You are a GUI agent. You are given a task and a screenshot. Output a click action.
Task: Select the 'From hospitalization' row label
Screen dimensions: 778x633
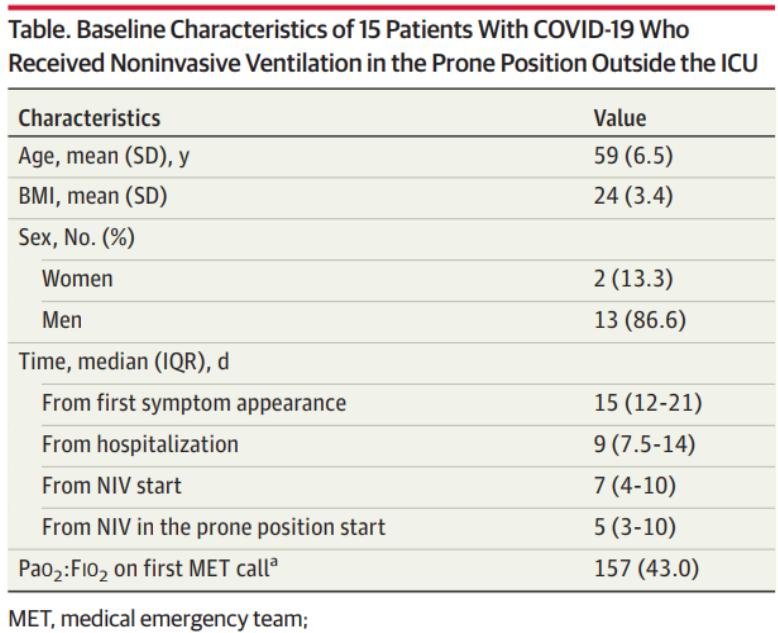click(140, 444)
